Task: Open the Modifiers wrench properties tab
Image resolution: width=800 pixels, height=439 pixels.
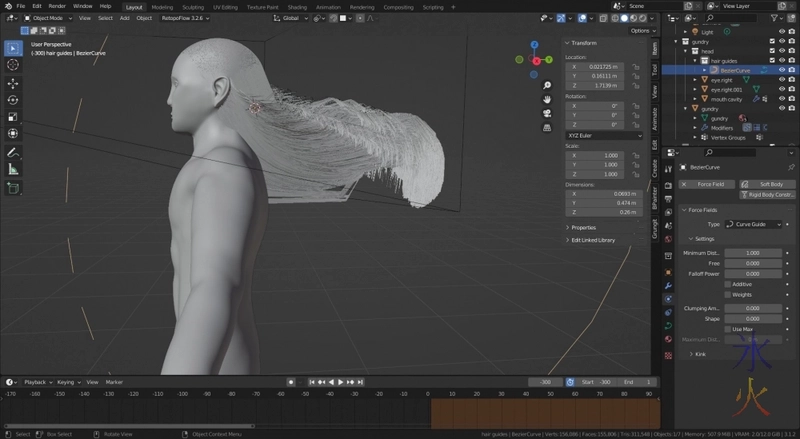Action: (667, 285)
